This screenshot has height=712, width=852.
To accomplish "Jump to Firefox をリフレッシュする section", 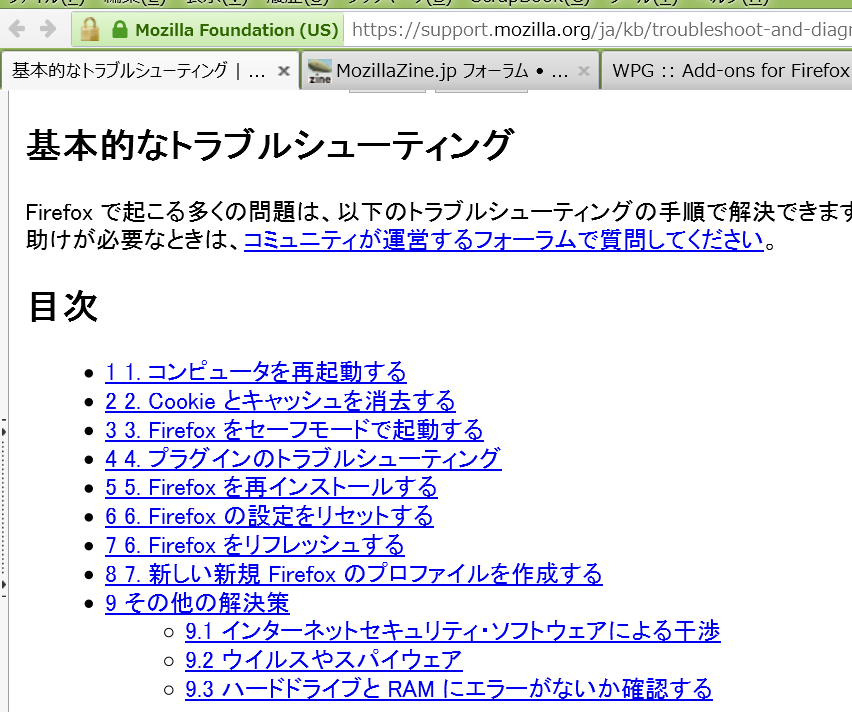I will click(x=255, y=545).
